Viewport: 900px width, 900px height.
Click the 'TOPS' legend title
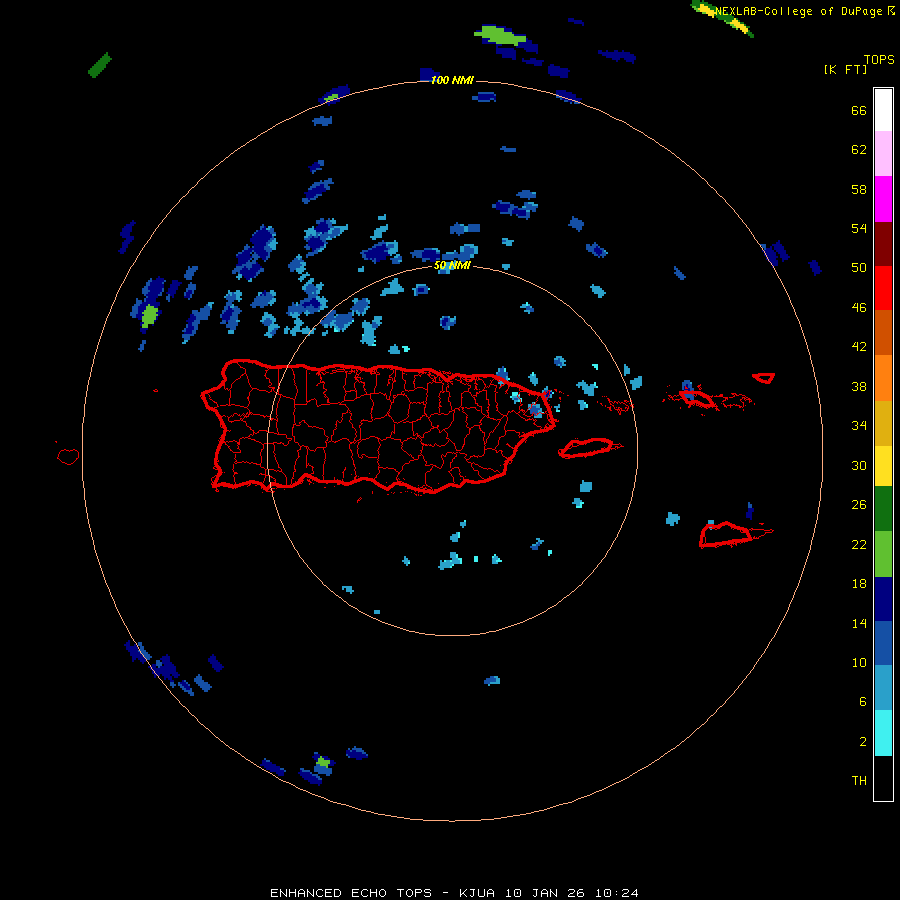(879, 59)
